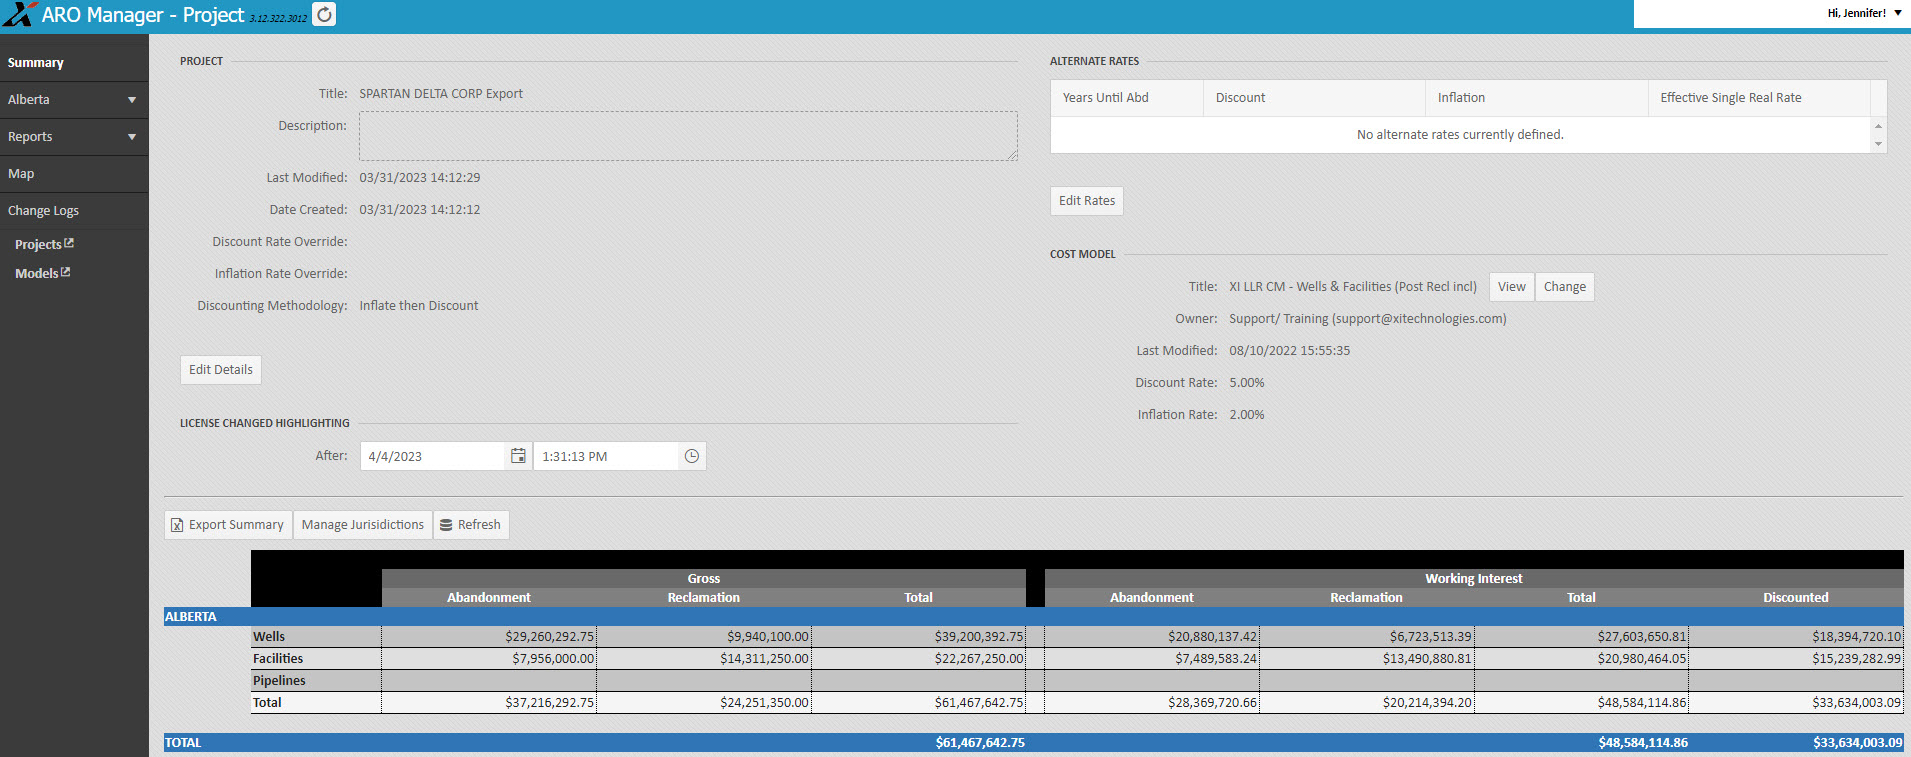Screen dimensions: 1911x757
Task: Expand the Reports sidebar menu arrow
Action: 132,137
